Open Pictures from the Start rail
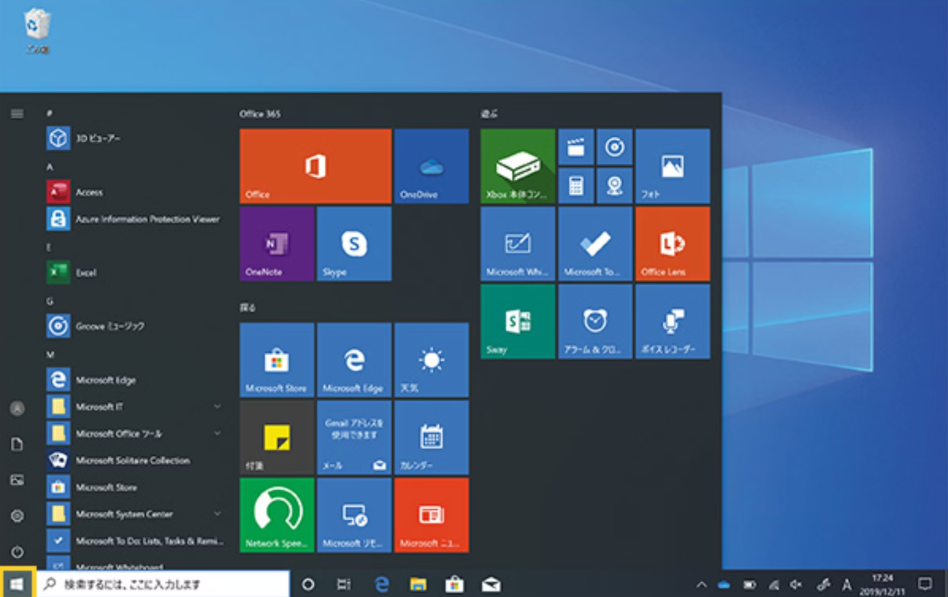 [18, 480]
